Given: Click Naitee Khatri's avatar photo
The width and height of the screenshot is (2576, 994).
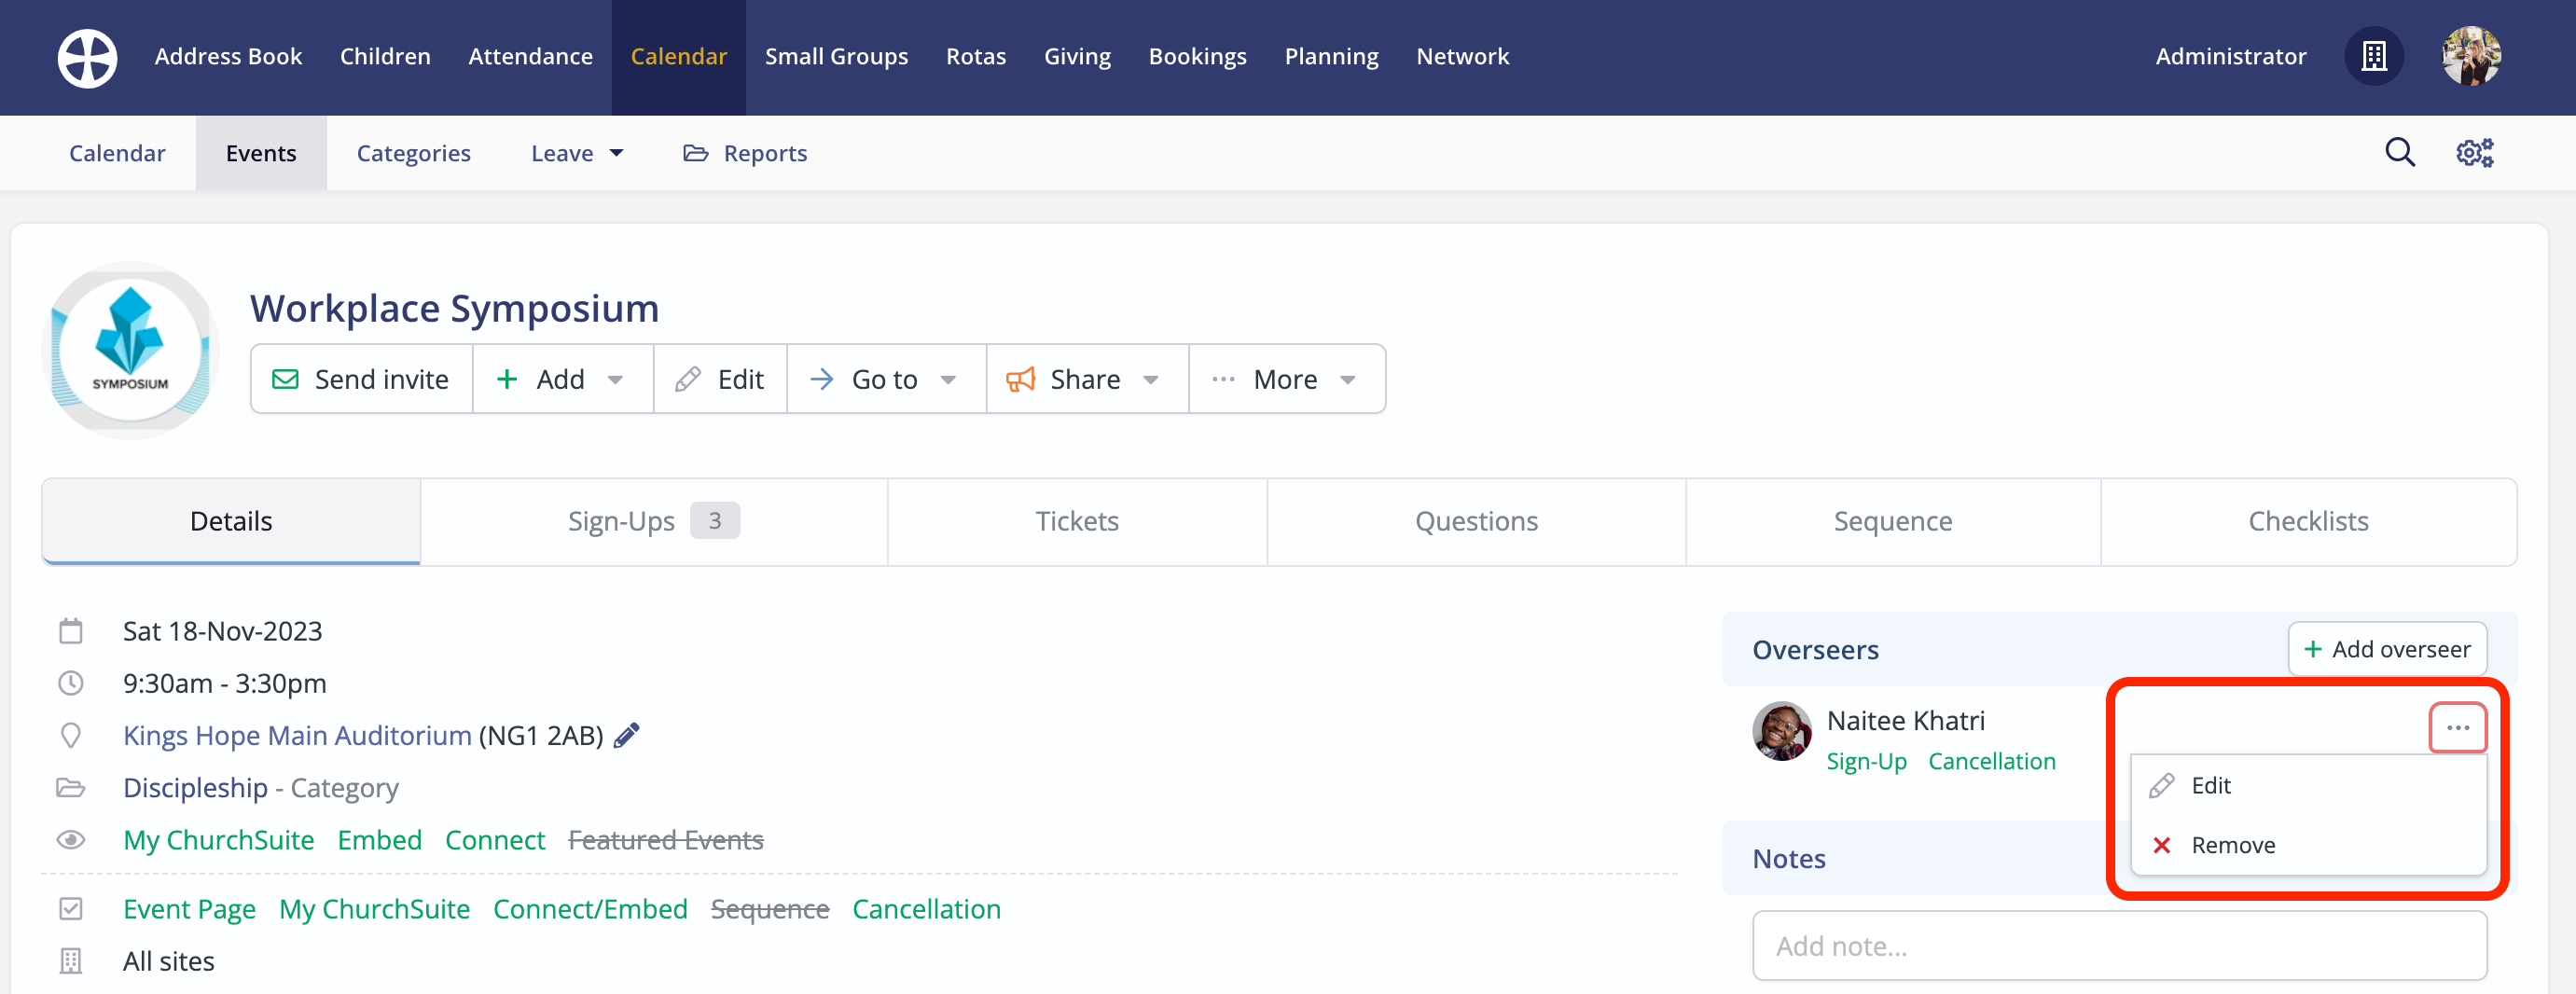Looking at the screenshot, I should pyautogui.click(x=1782, y=731).
